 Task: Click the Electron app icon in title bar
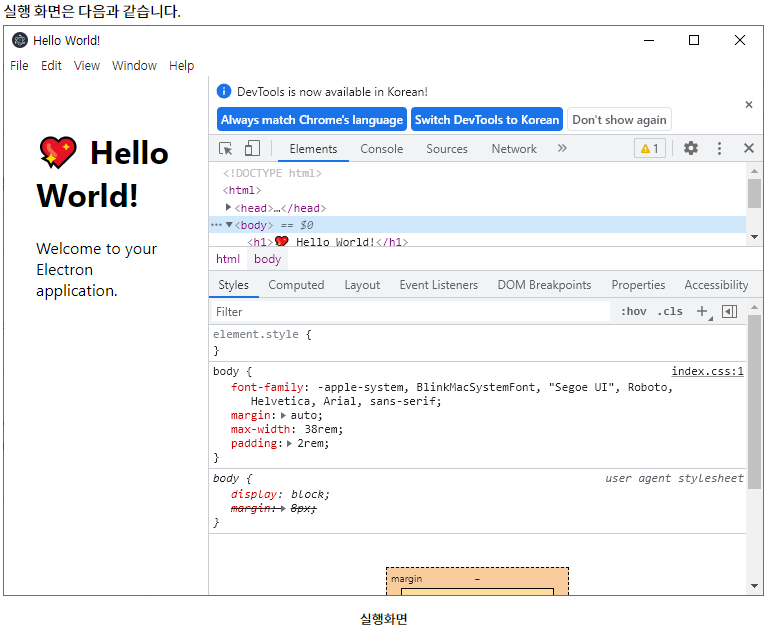(20, 40)
